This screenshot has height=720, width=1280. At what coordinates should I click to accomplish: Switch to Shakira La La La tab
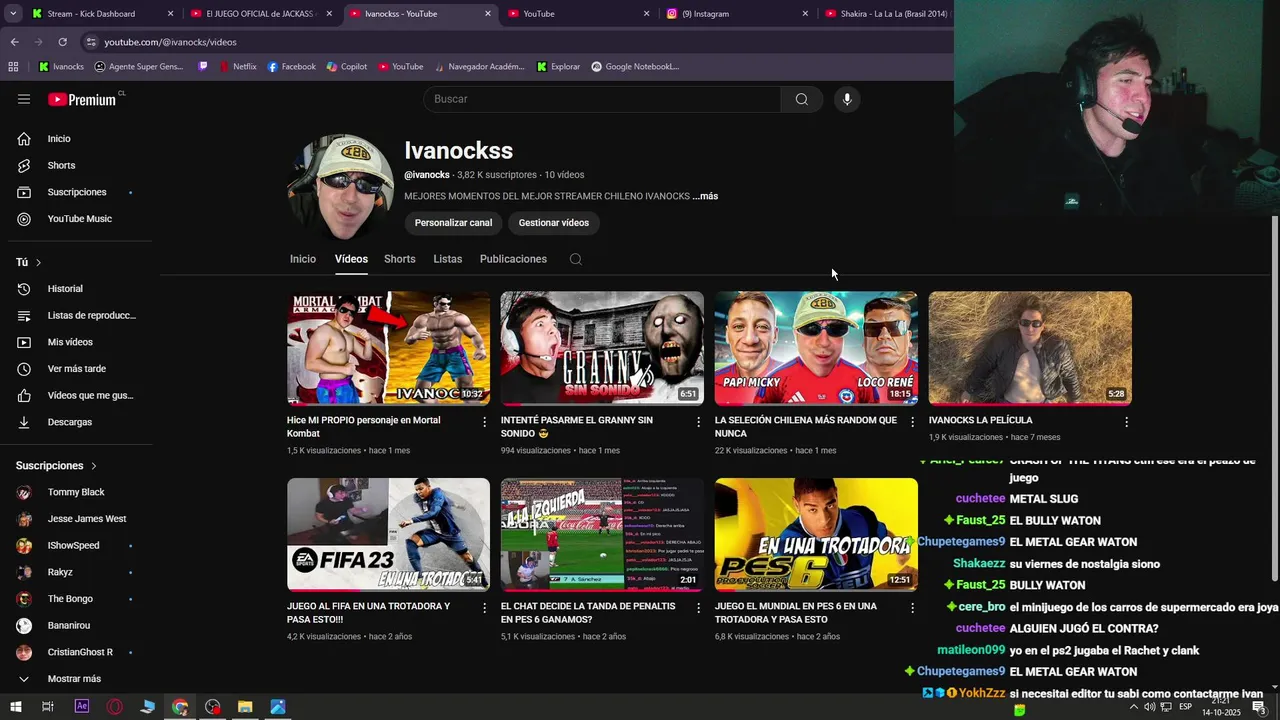click(x=887, y=14)
